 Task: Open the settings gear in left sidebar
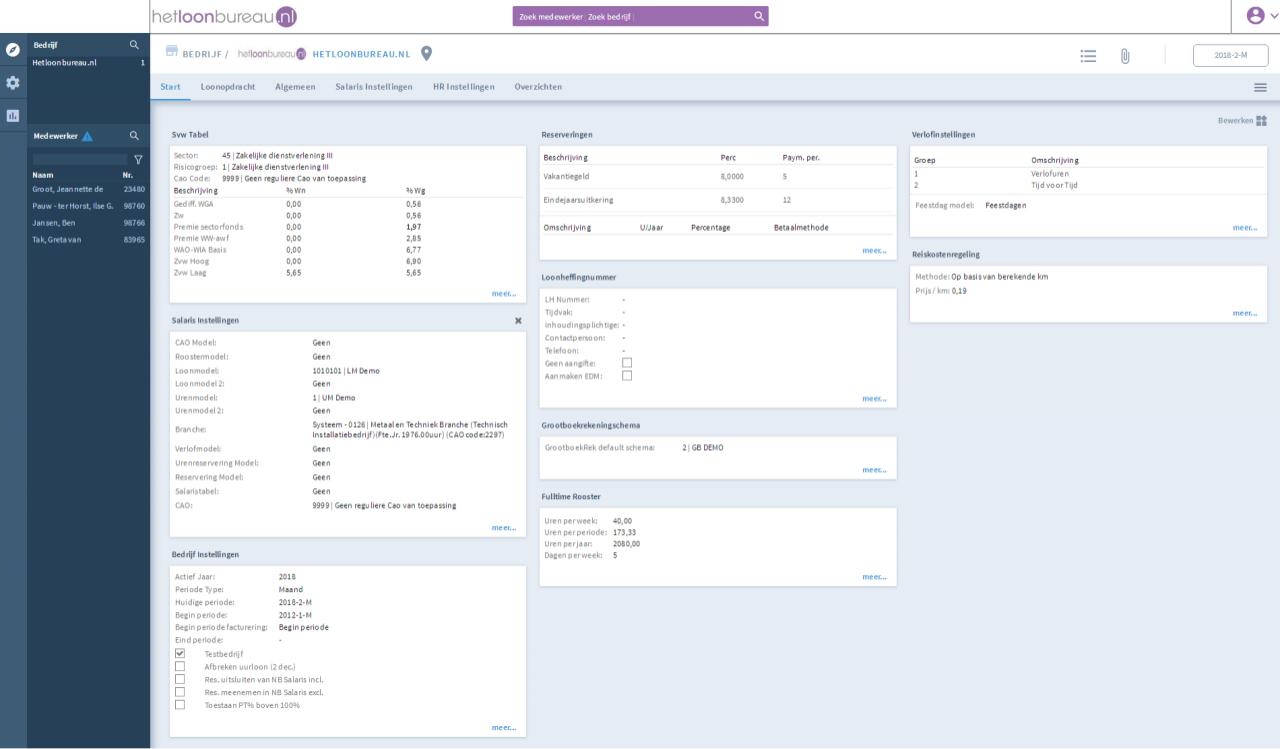click(x=13, y=83)
